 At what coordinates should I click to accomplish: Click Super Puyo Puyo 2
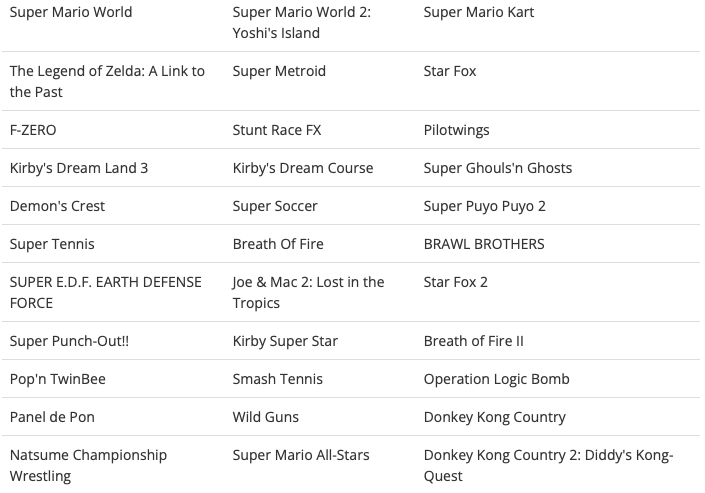[x=484, y=206]
